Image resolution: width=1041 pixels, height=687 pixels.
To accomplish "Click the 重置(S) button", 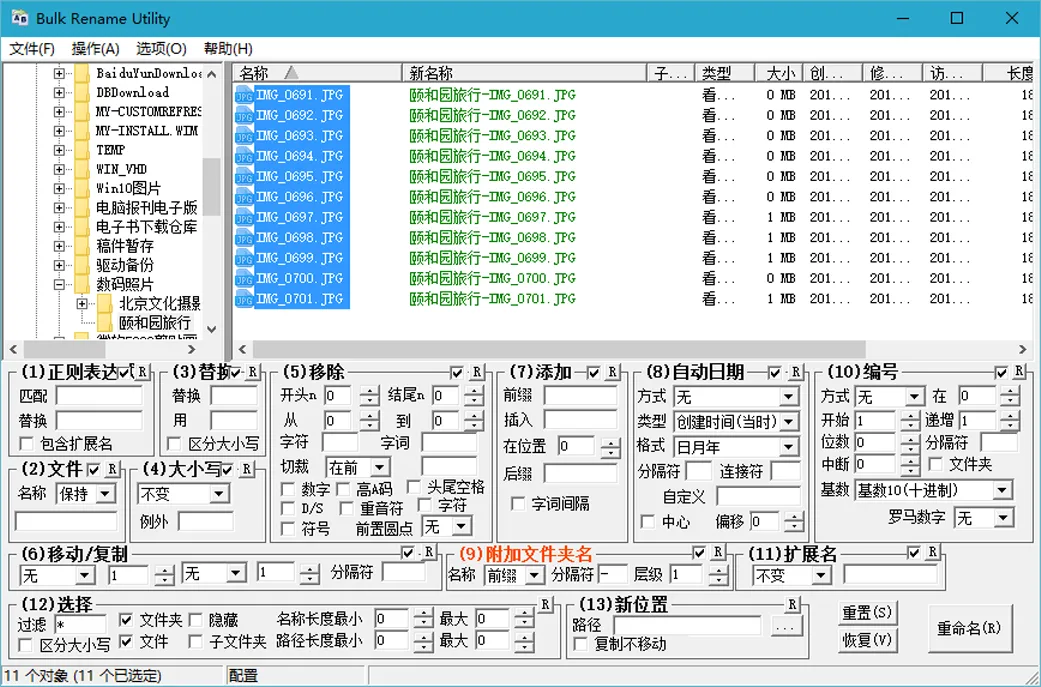I will 866,613.
